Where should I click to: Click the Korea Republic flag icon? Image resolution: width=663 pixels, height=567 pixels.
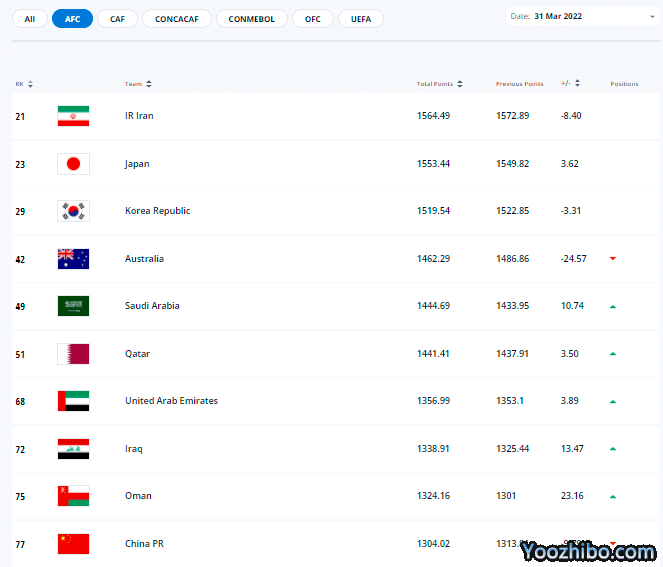click(x=73, y=211)
